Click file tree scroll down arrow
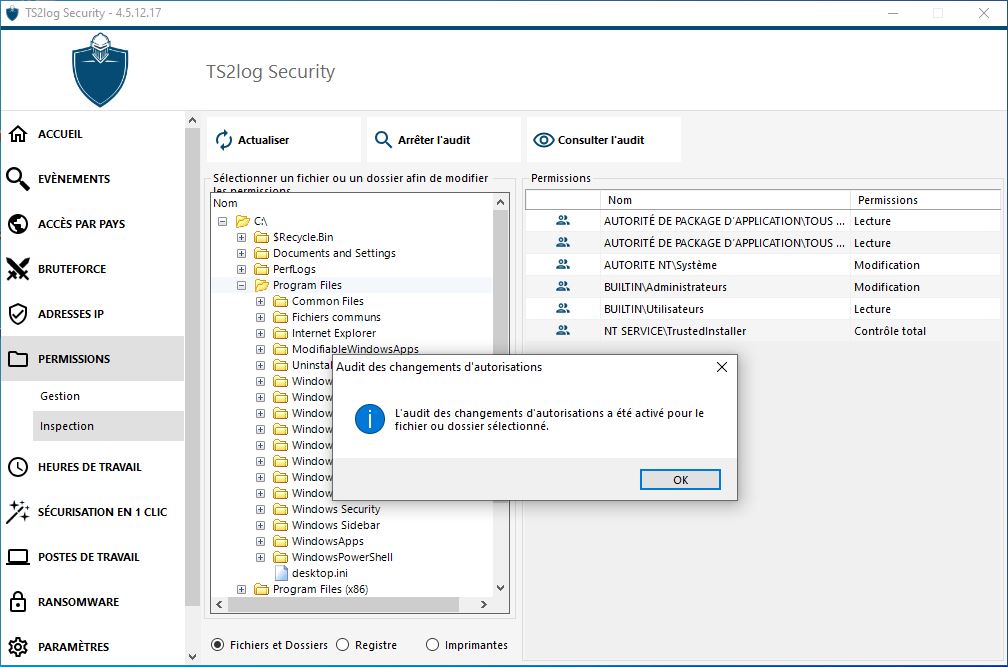Screen dimensions: 1008x667 (x=501, y=588)
